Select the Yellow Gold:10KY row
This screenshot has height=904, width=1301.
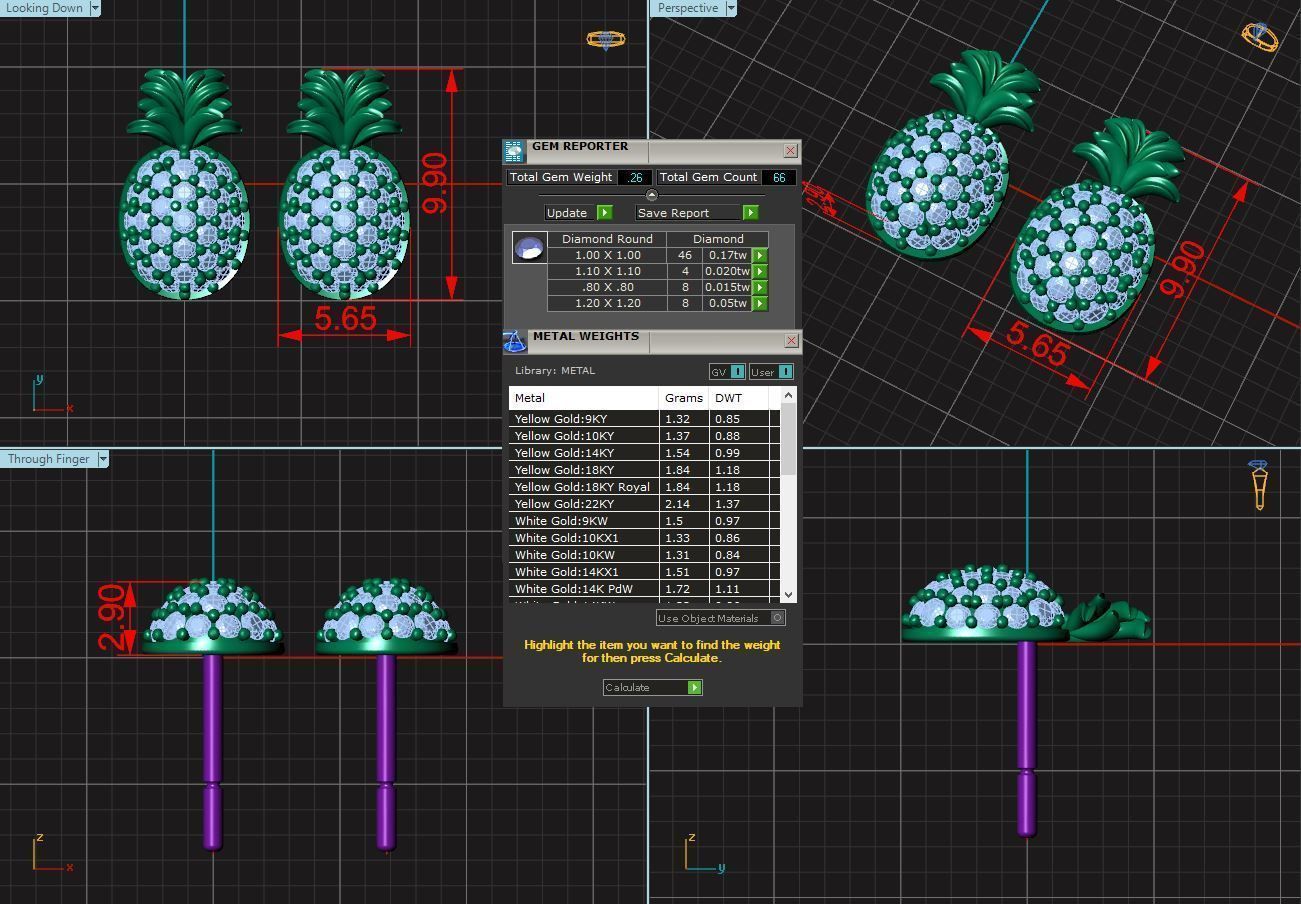coord(644,436)
